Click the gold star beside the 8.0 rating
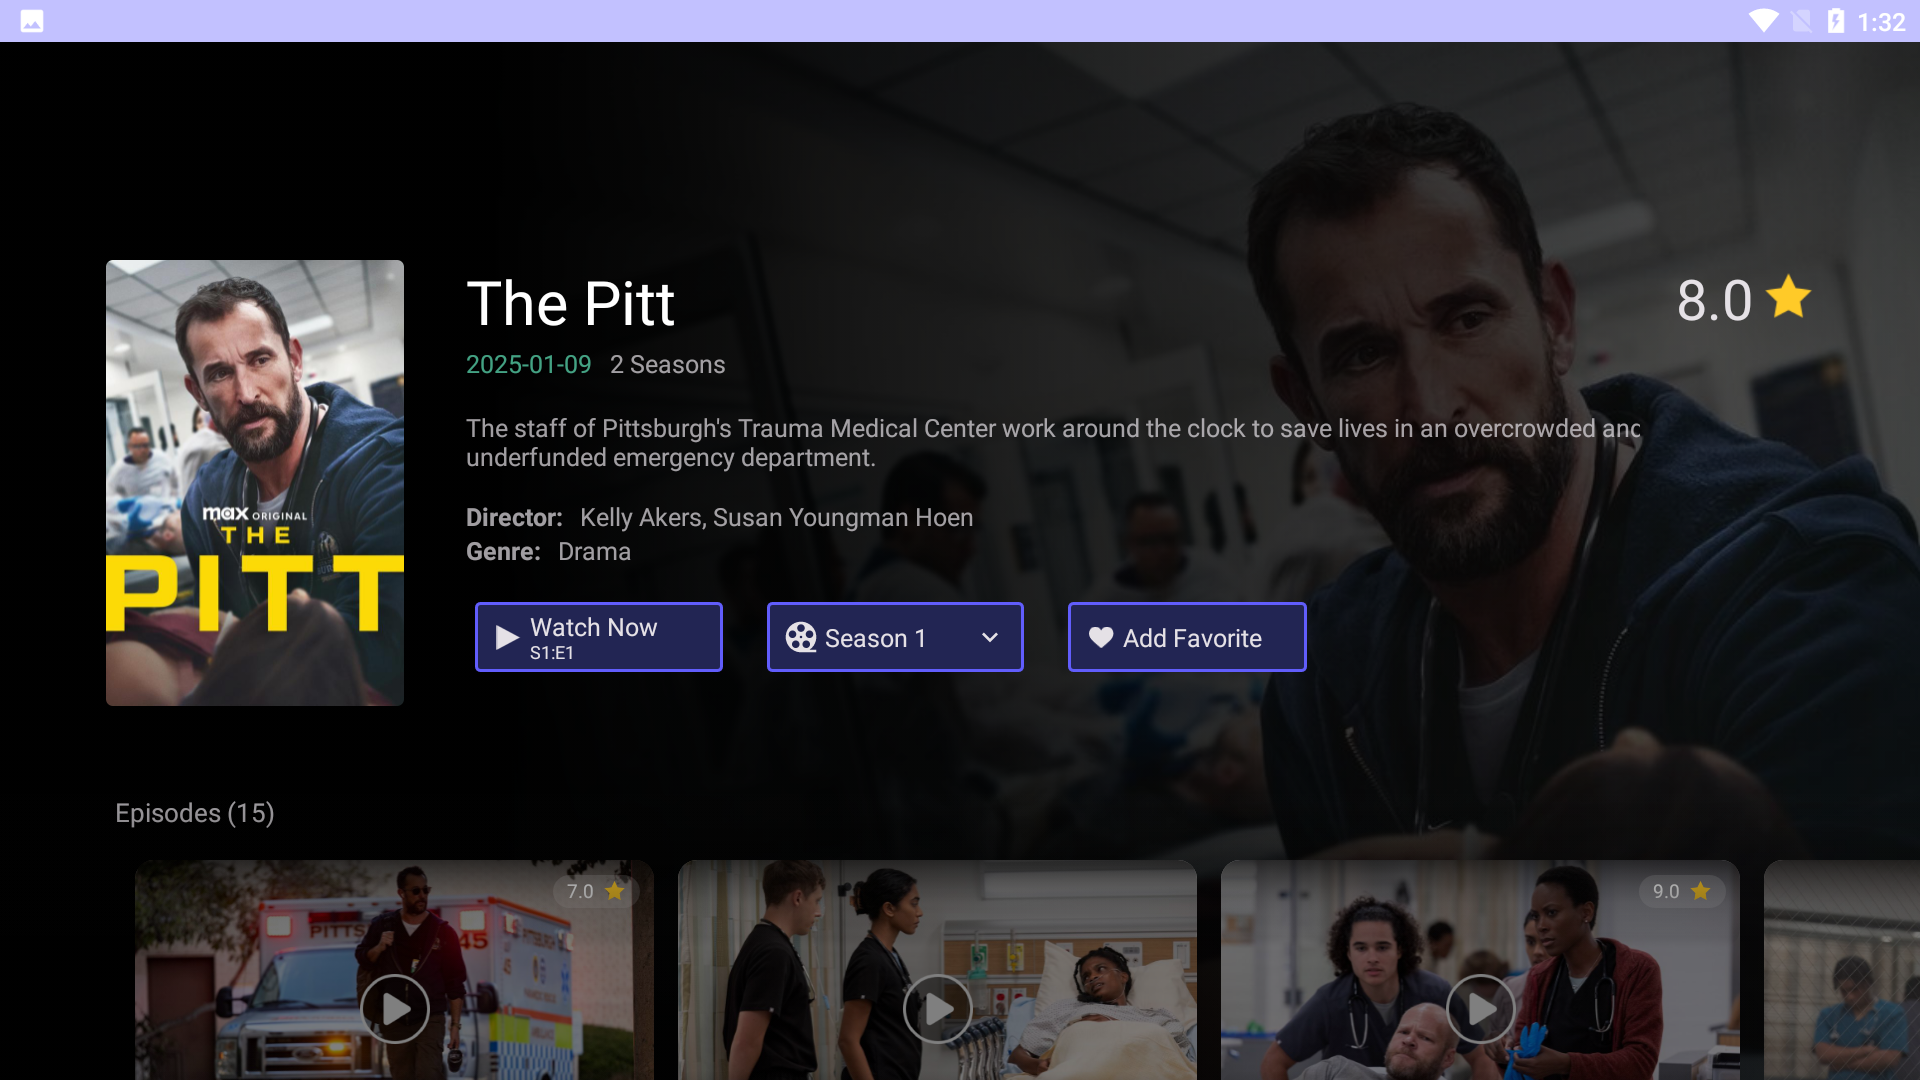The image size is (1920, 1080). tap(1788, 297)
